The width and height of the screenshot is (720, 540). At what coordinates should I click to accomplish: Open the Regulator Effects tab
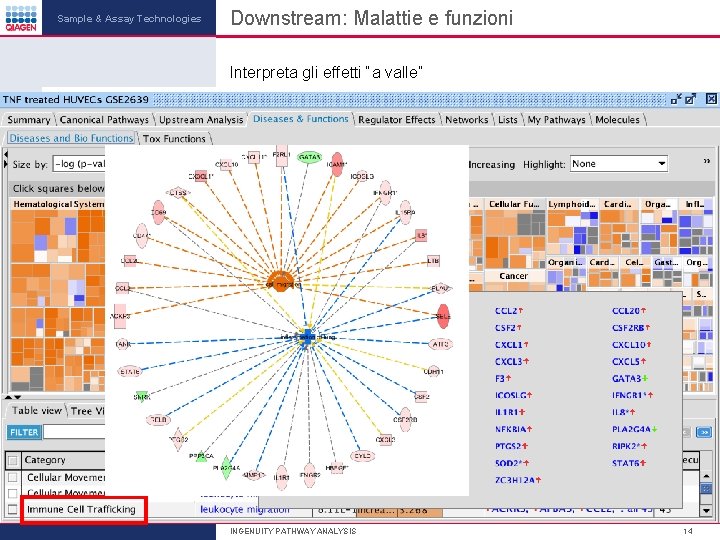pyautogui.click(x=397, y=120)
